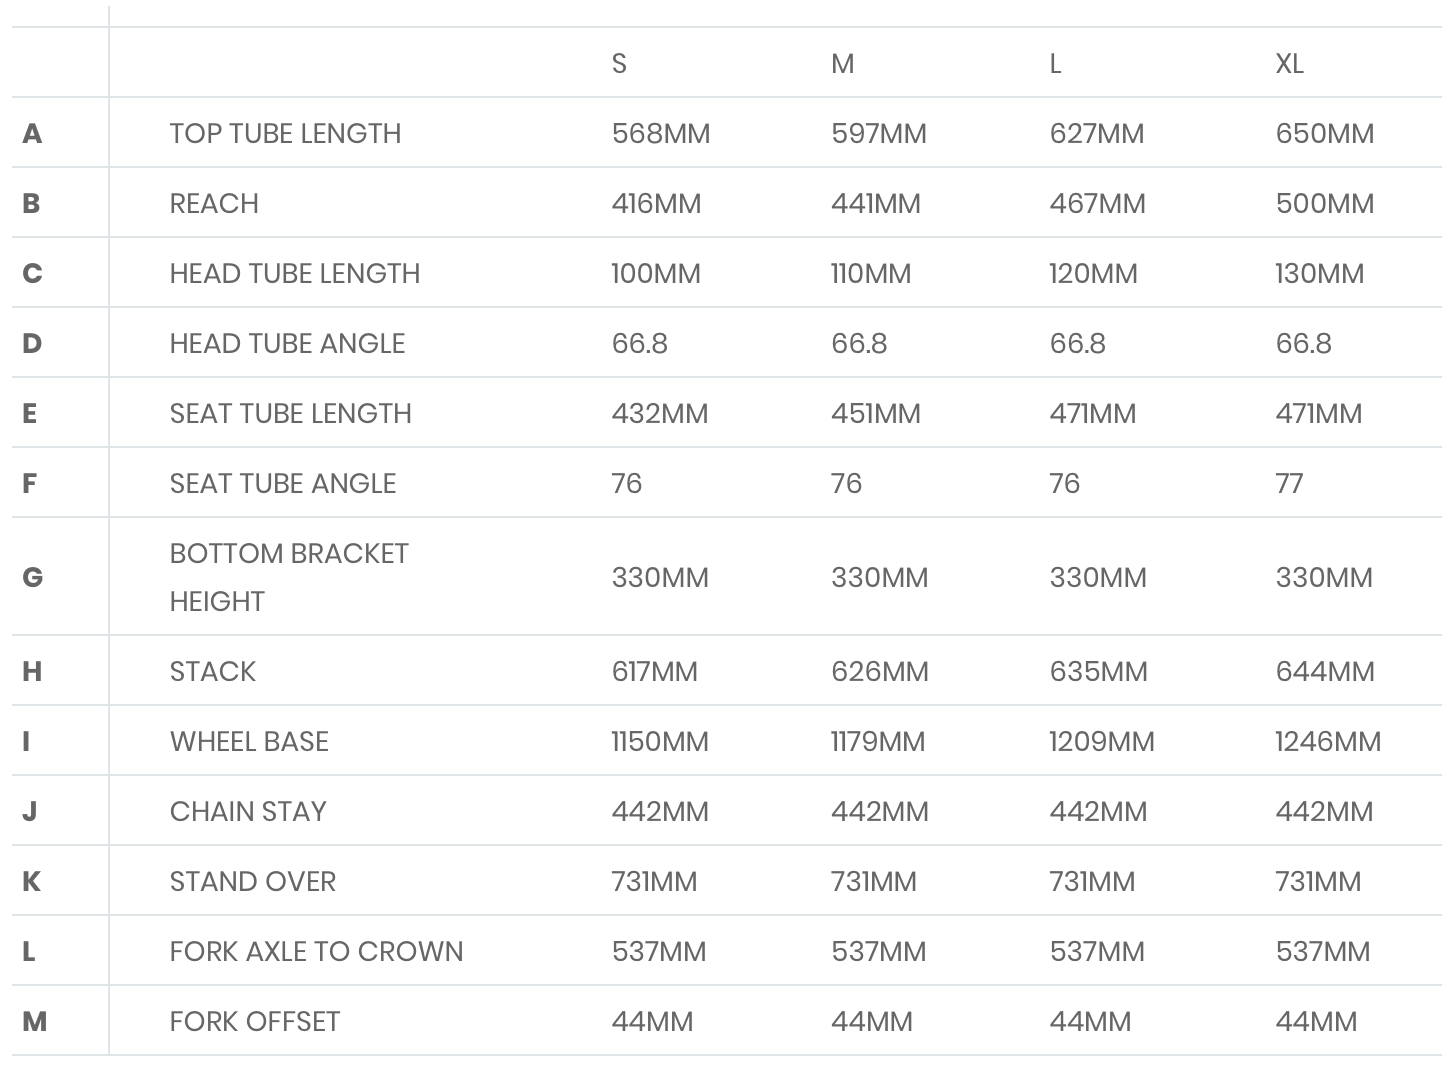Select the TOP TUBE LENGTH row label
Image resolution: width=1450 pixels, height=1072 pixels.
click(285, 134)
